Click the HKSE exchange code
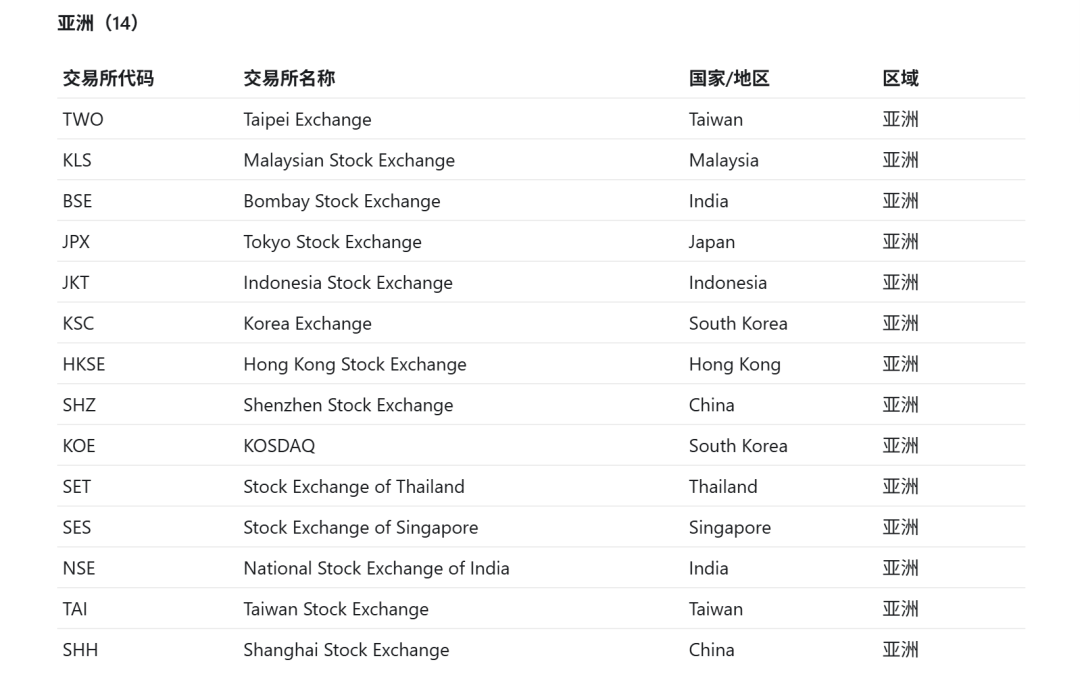The image size is (1080, 691). pos(84,364)
